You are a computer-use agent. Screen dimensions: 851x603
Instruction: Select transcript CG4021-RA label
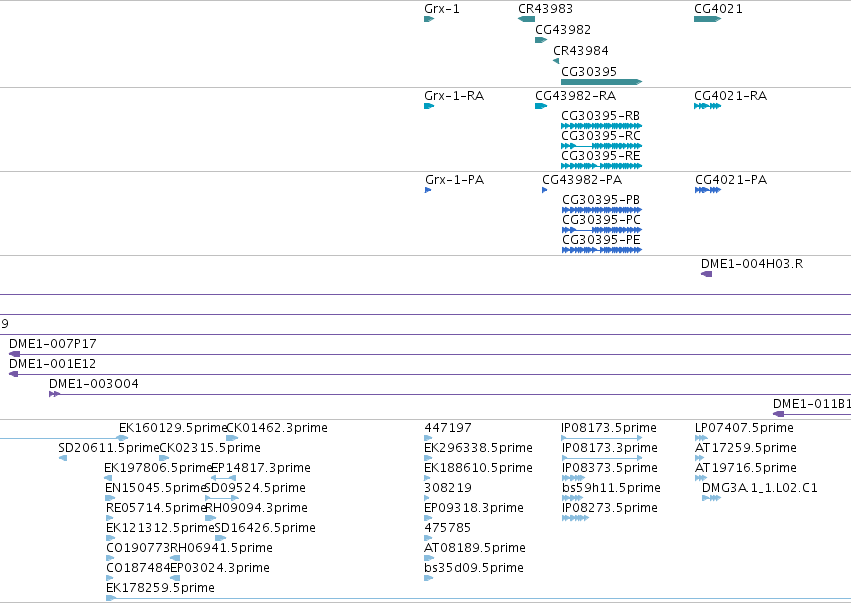(731, 96)
